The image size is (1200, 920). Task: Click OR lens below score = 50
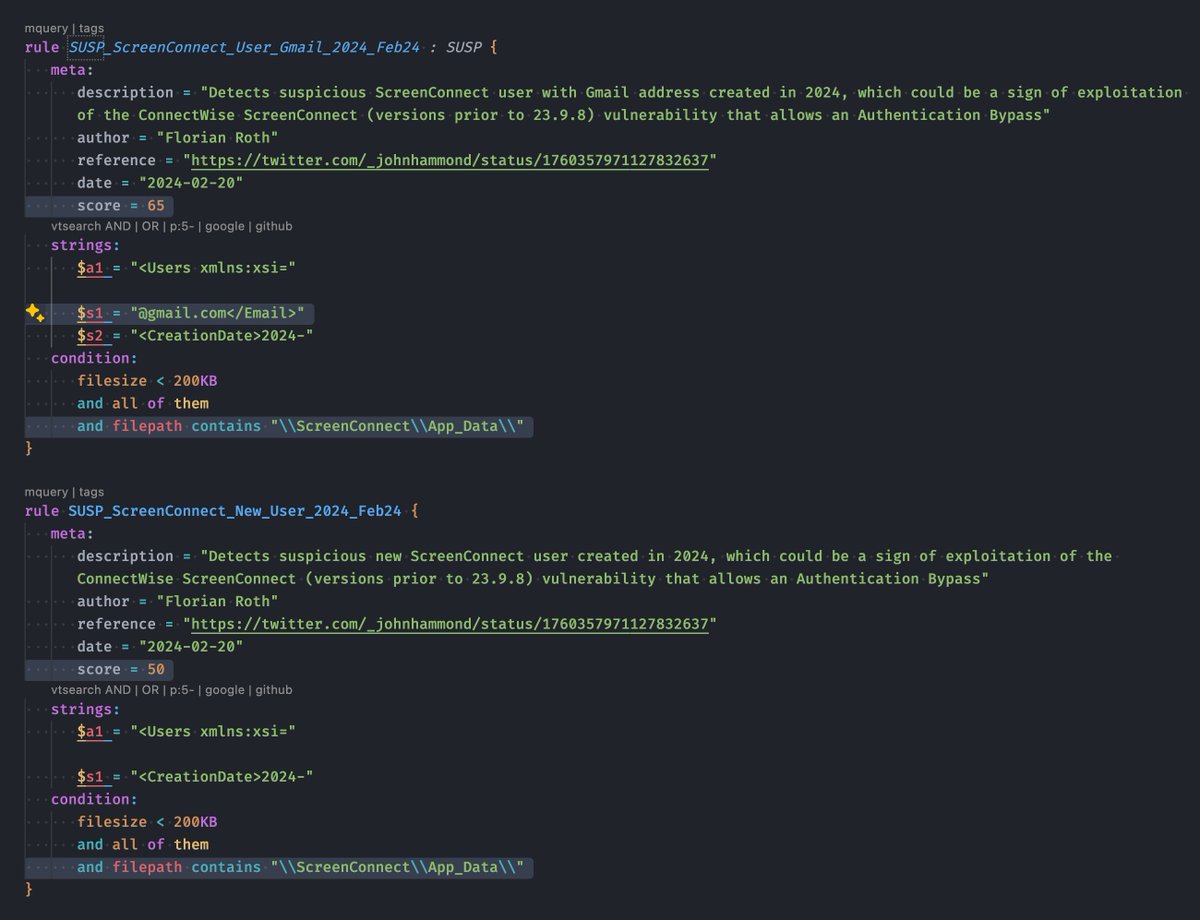tap(150, 690)
